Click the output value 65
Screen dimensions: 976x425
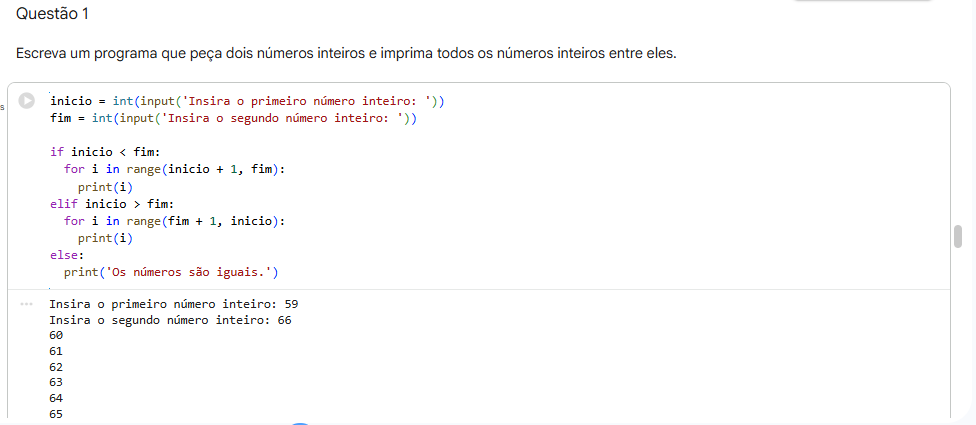56,414
